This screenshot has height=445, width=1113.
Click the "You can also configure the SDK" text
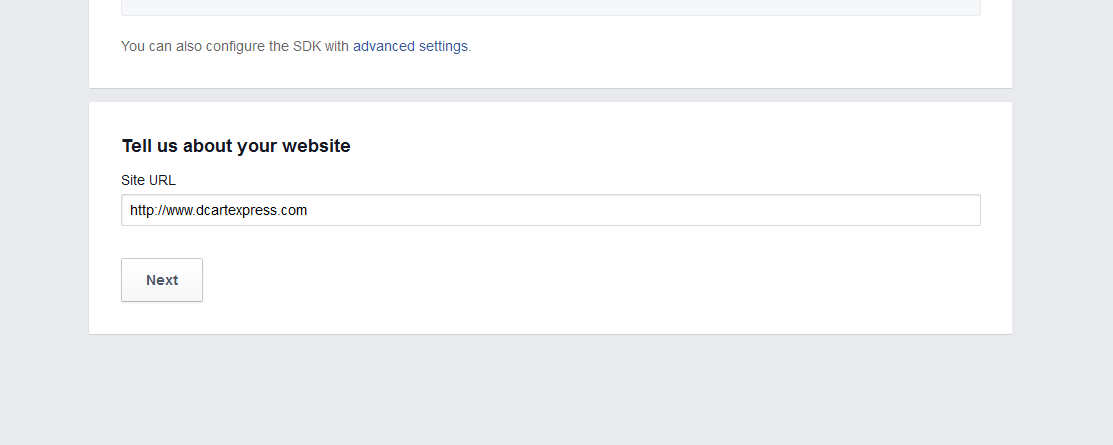[x=235, y=46]
